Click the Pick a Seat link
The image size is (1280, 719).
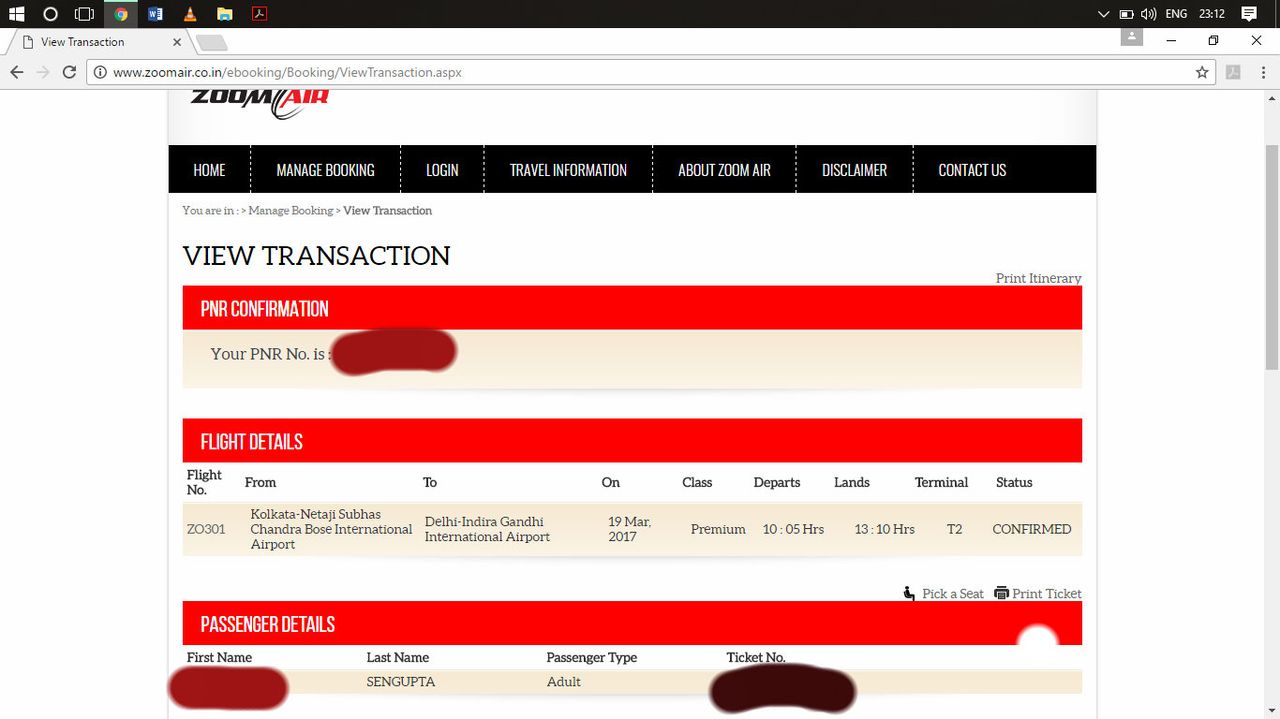(952, 594)
